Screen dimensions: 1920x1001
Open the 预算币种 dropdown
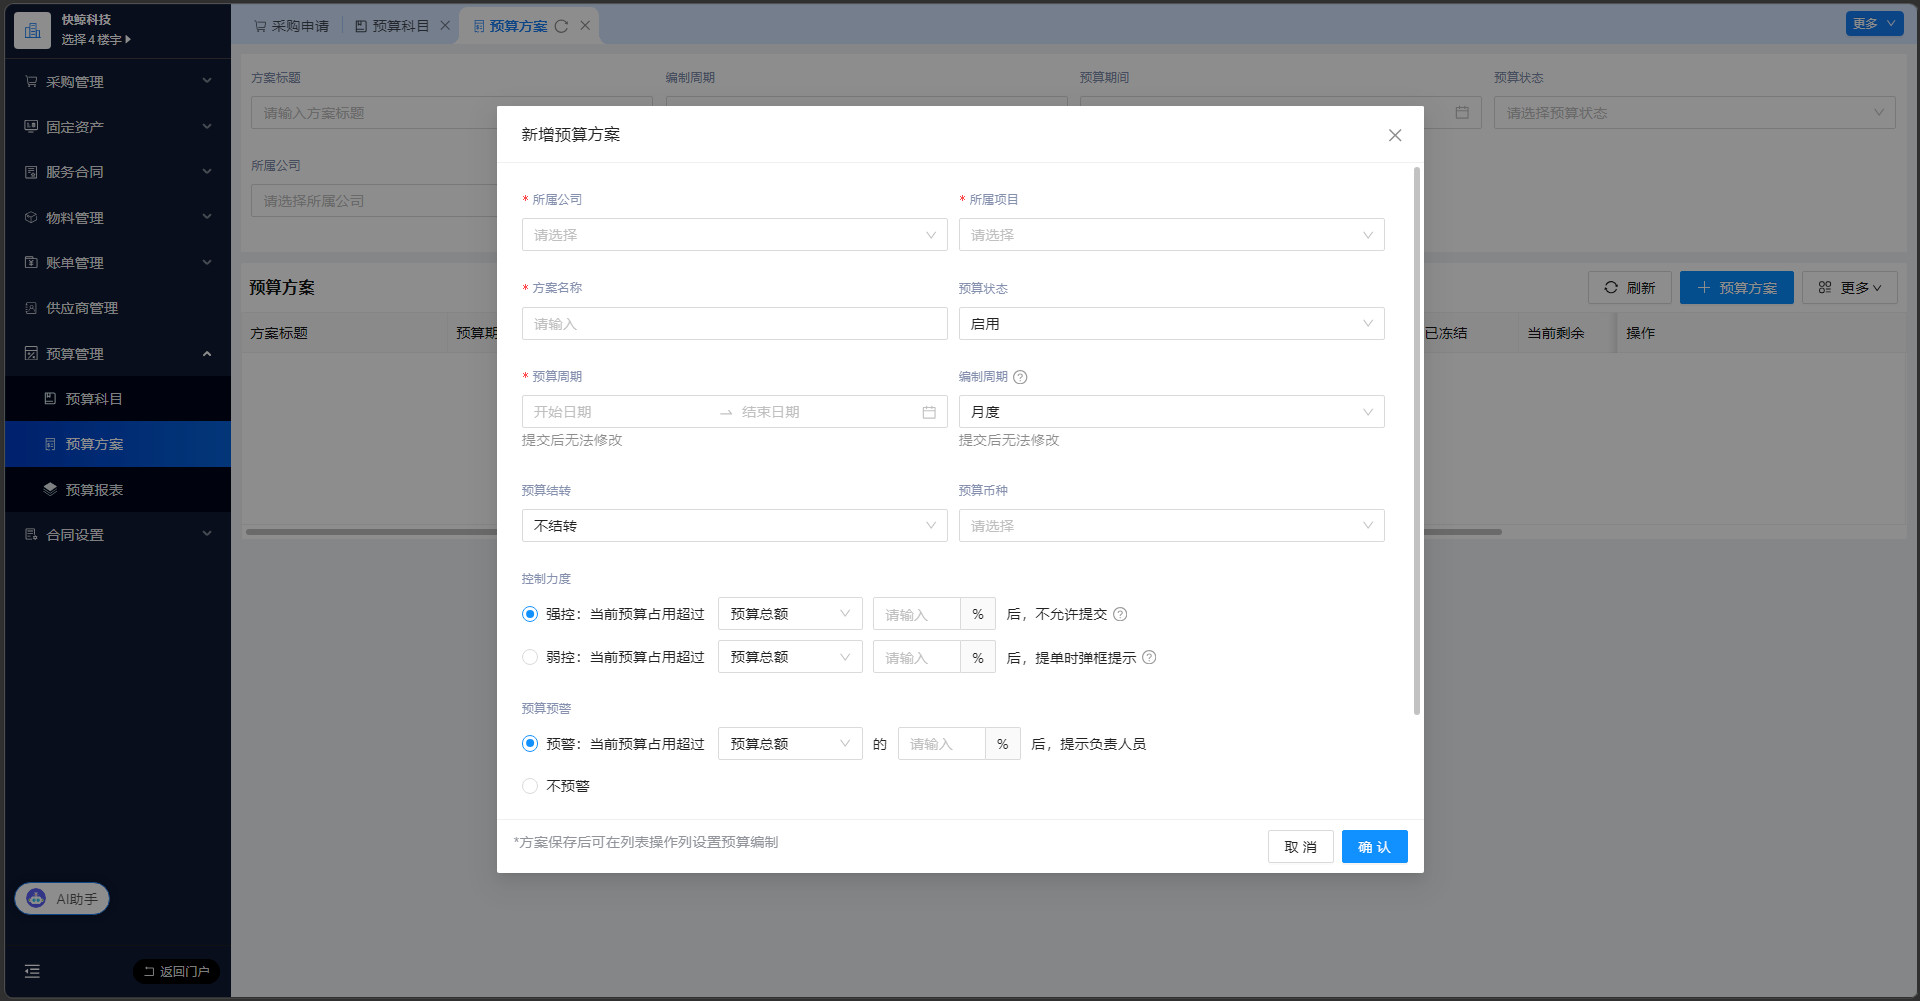click(x=1171, y=526)
